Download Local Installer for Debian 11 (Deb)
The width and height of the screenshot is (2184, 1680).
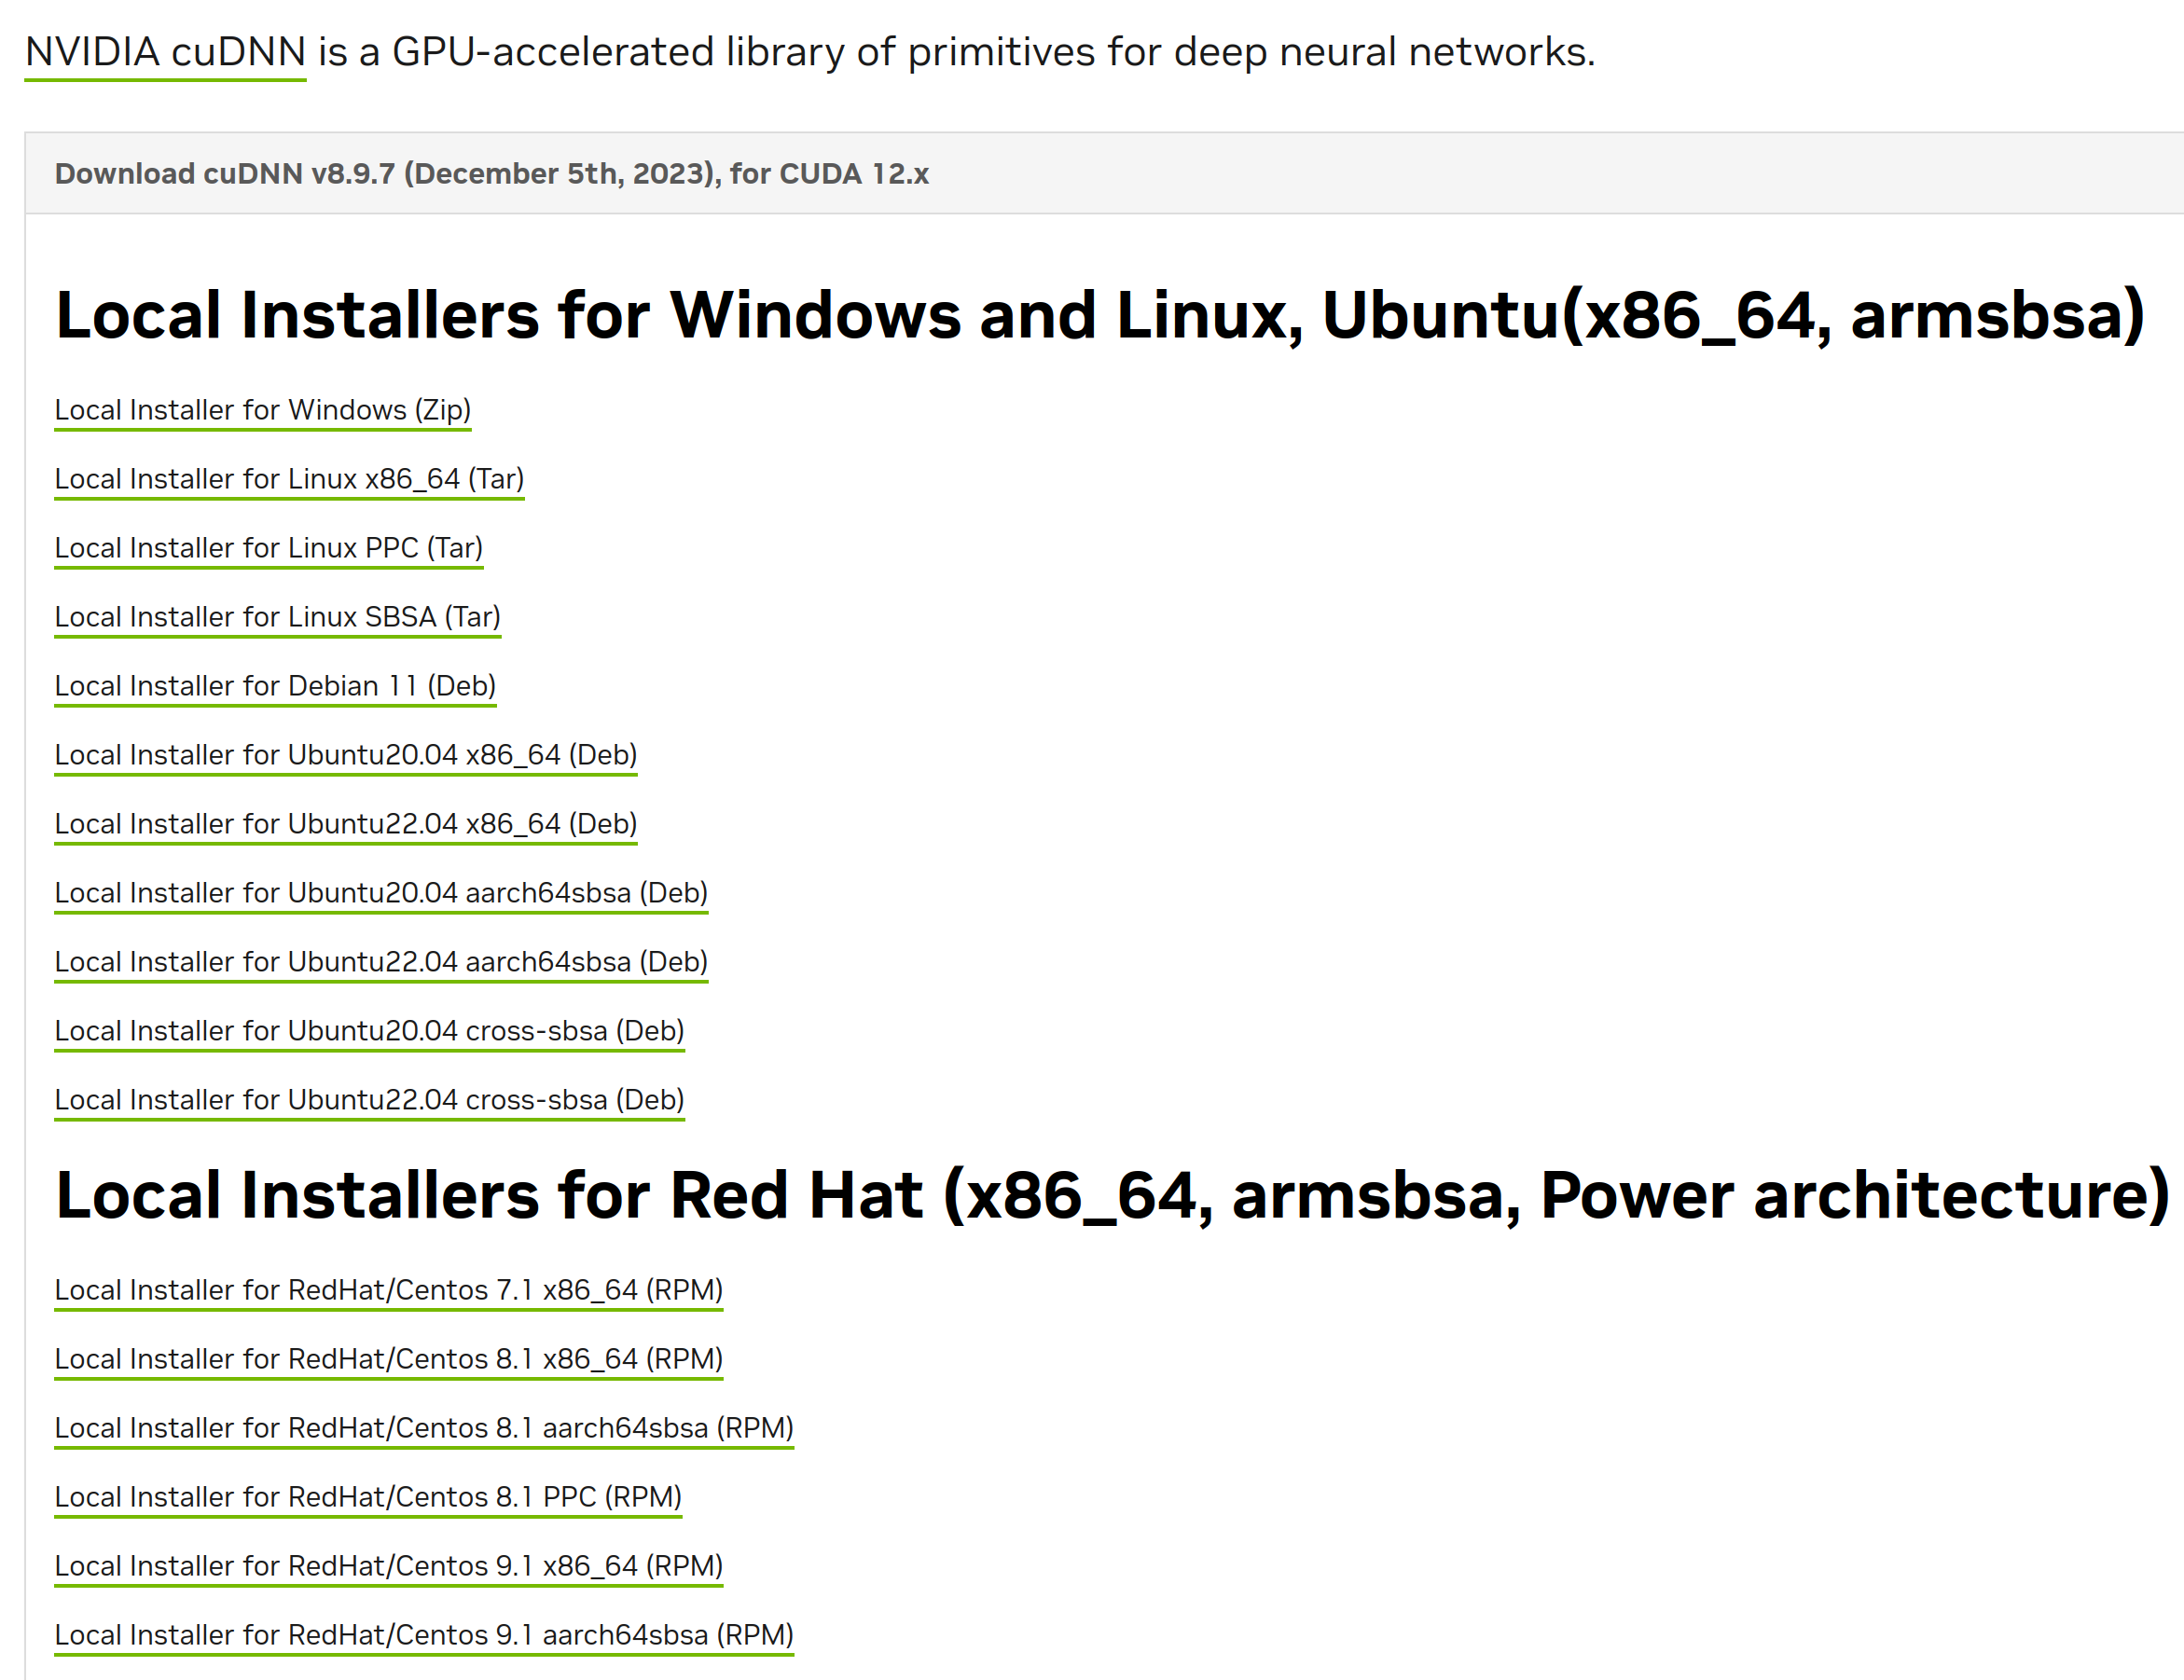(275, 686)
